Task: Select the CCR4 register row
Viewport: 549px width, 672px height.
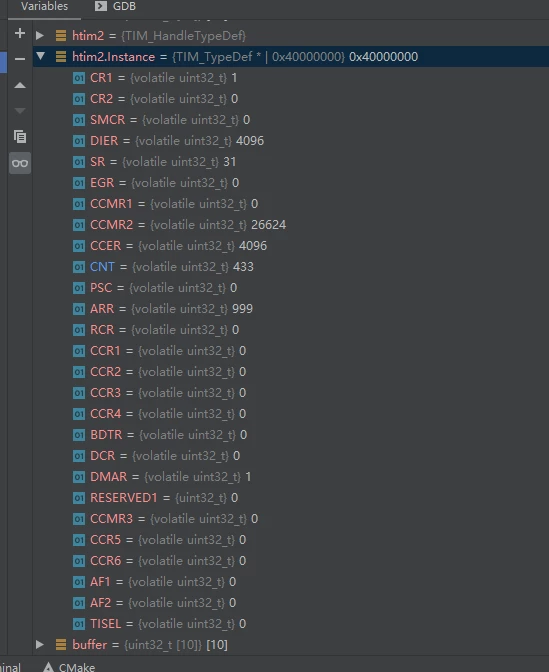Action: click(291, 414)
